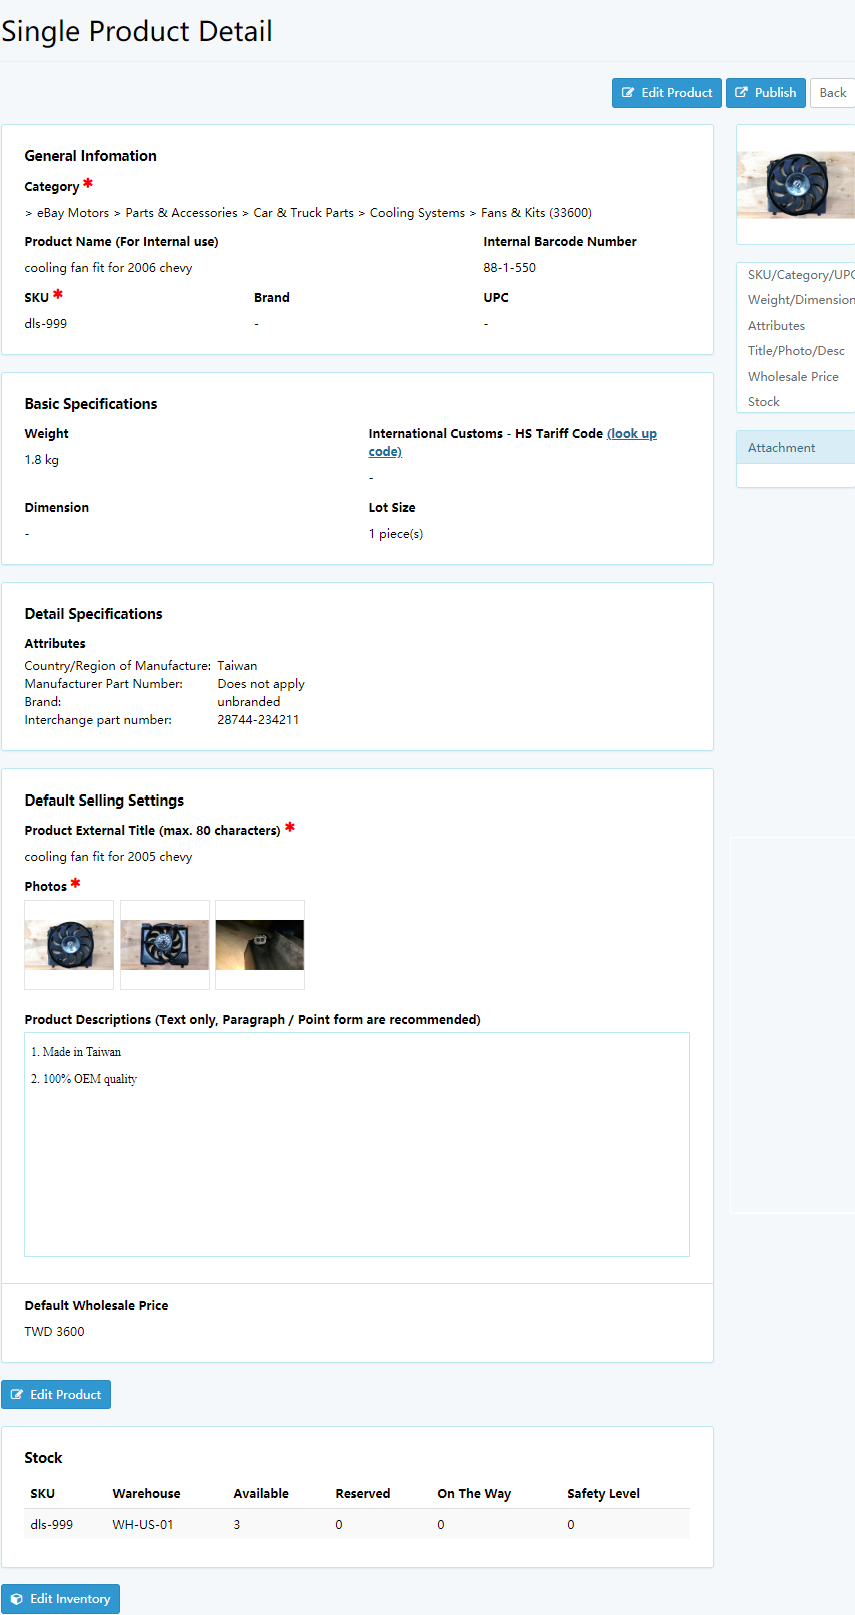Select product name 'cooling fan fit for 2006 chevy'
This screenshot has width=855, height=1615.
(108, 267)
